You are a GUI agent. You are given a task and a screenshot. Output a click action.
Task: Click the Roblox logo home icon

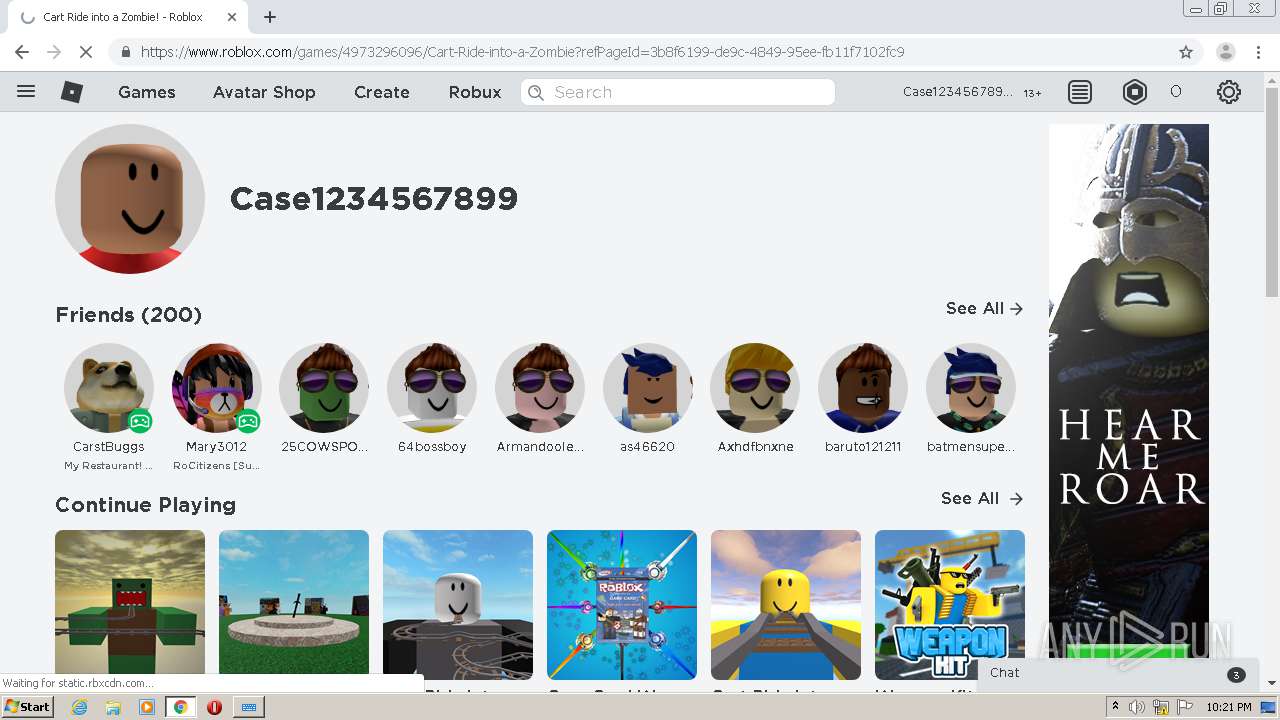[x=72, y=92]
